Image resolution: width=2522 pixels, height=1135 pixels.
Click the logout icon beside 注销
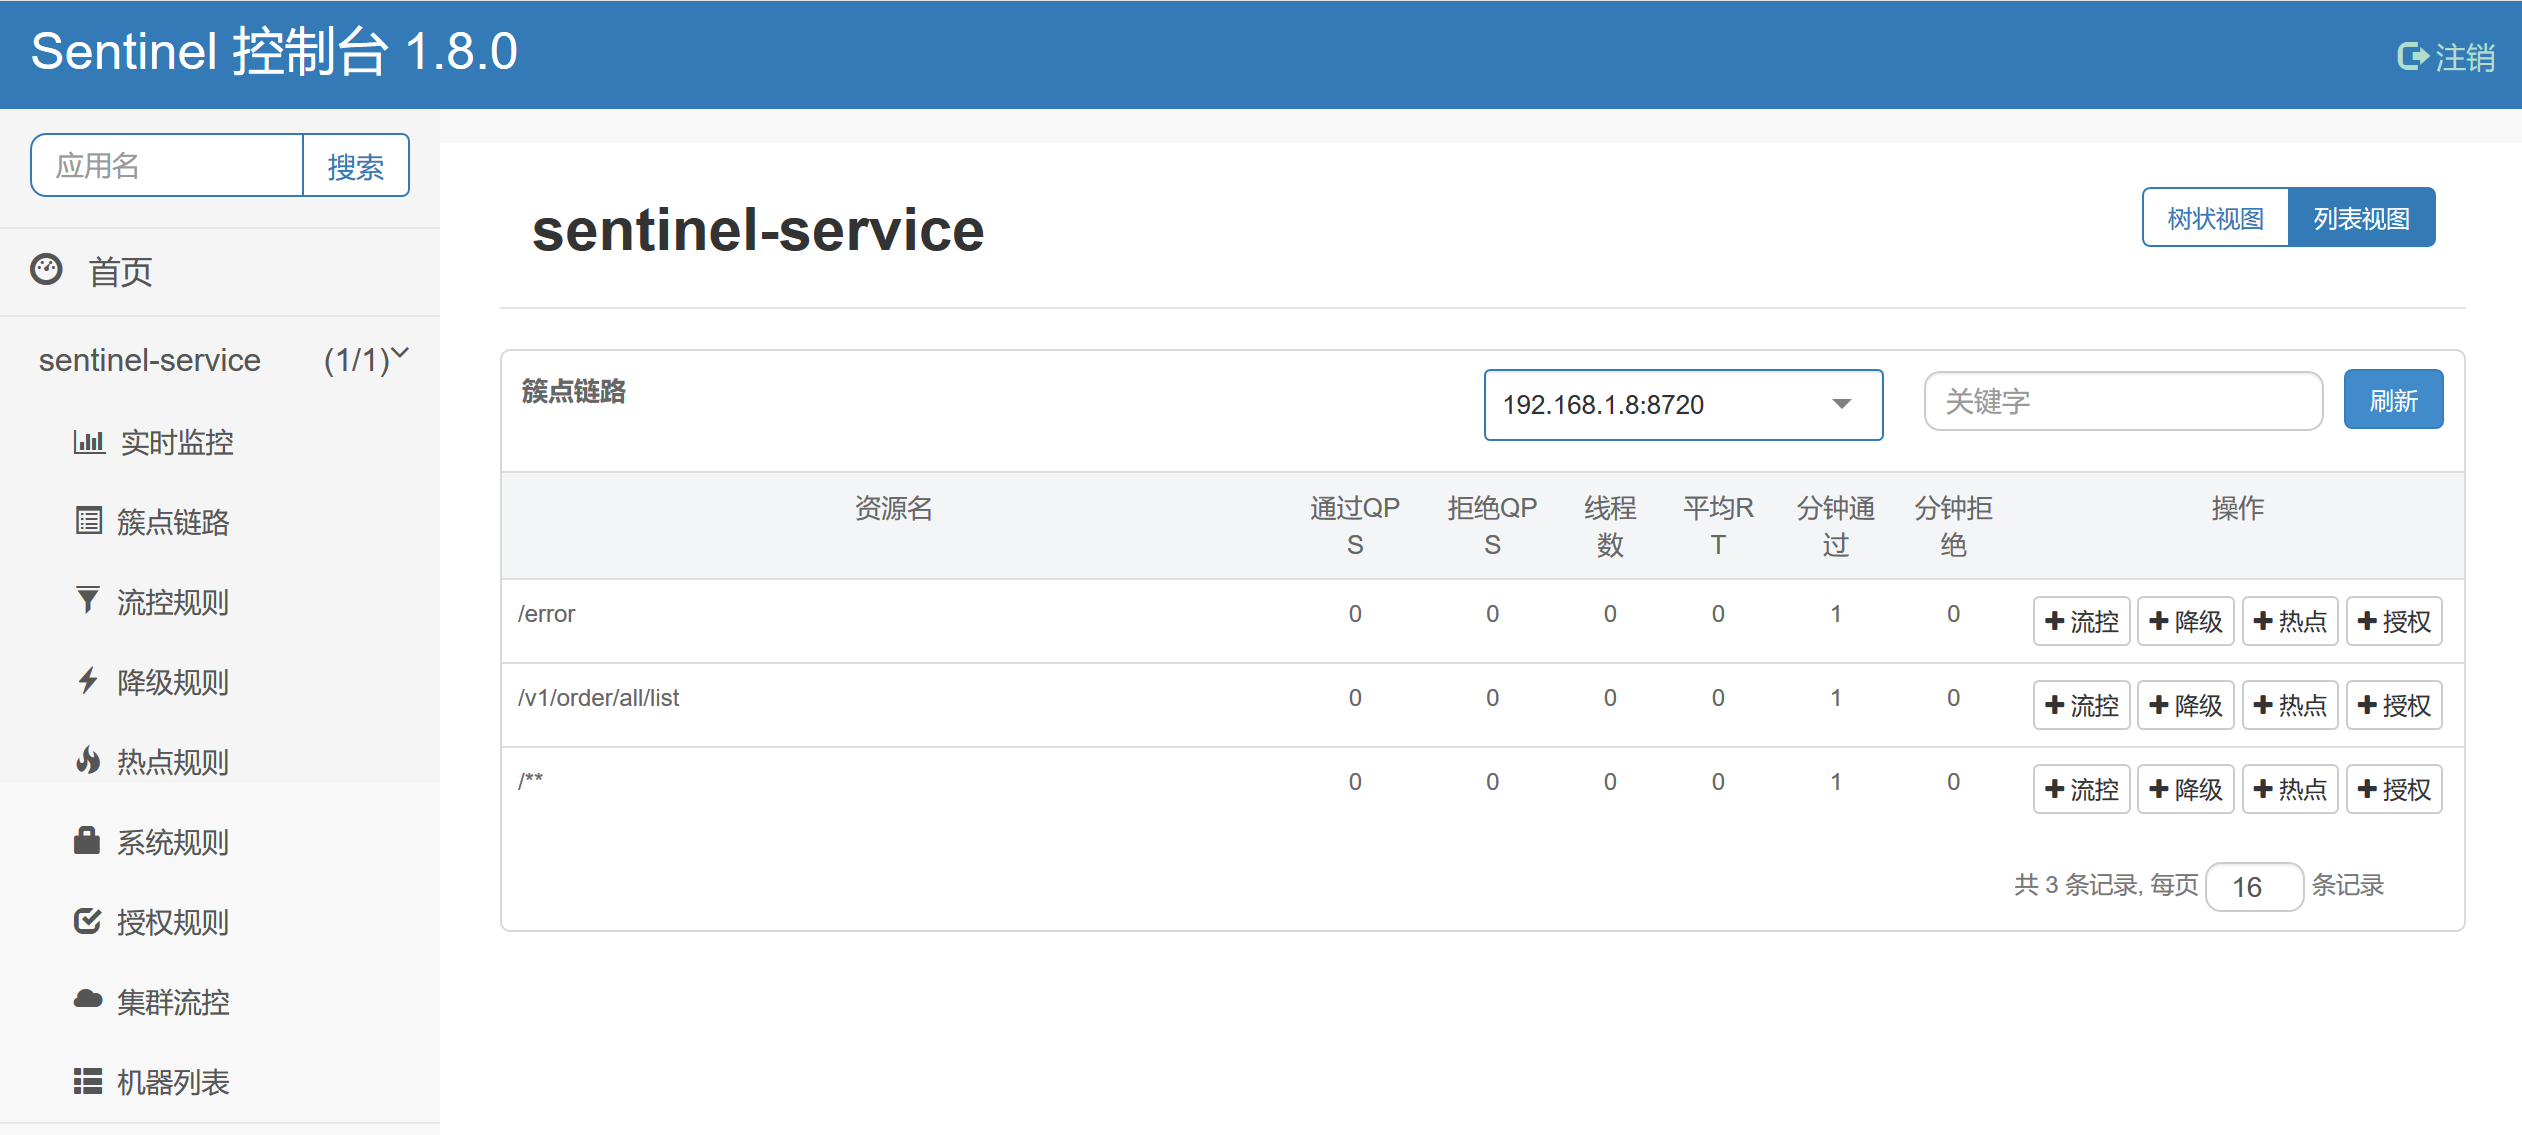(x=2411, y=57)
